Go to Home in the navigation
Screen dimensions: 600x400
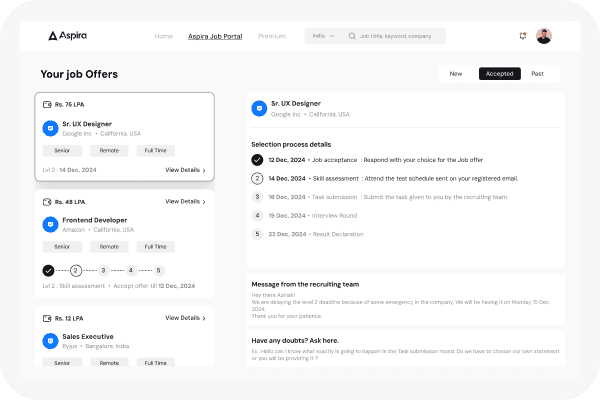[x=164, y=36]
